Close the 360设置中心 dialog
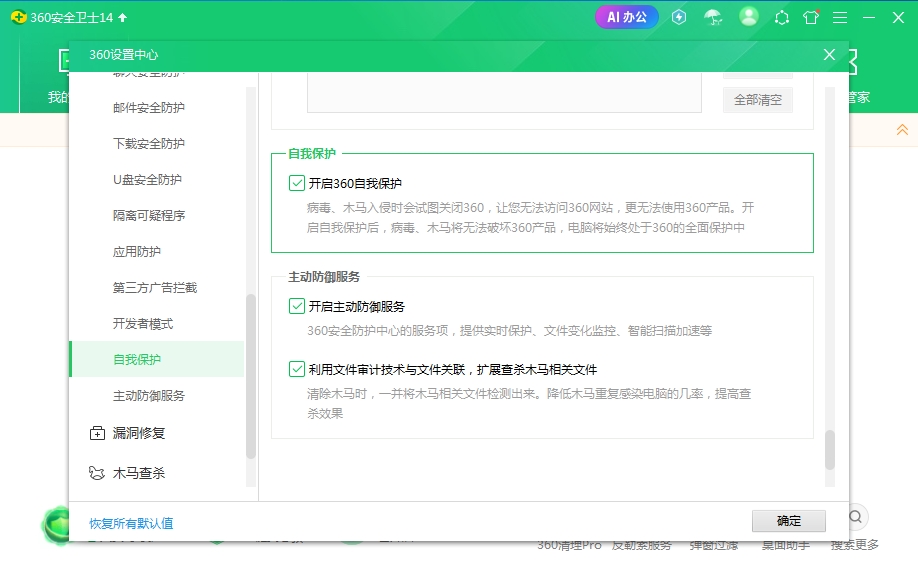 coord(829,54)
